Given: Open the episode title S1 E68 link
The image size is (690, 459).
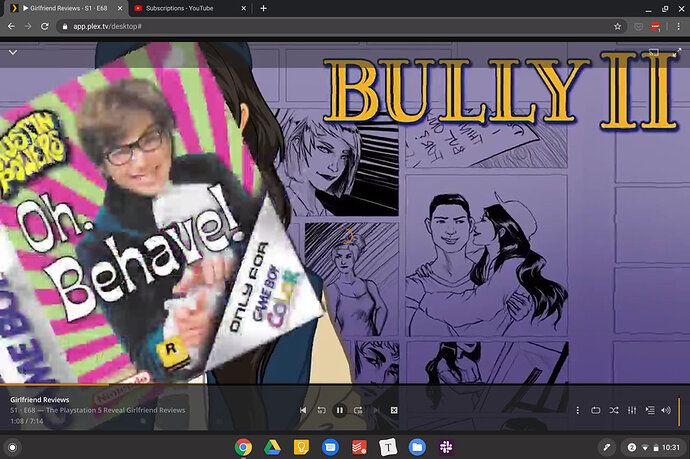Looking at the screenshot, I should pyautogui.click(x=98, y=410).
